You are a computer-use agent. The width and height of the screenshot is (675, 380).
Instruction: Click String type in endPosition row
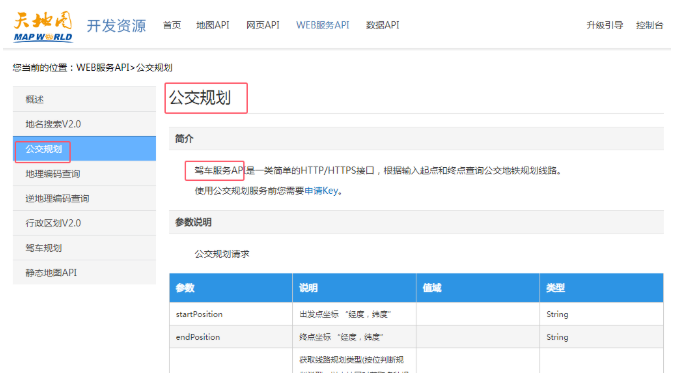click(x=601, y=337)
